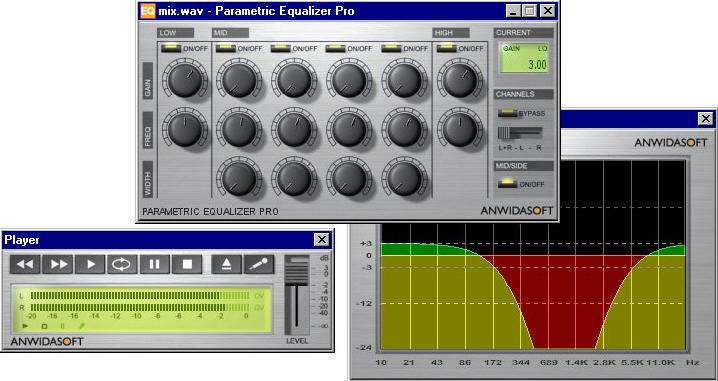Click the fourth MID band WIDTH knob
This screenshot has width=718, height=381.
[404, 179]
